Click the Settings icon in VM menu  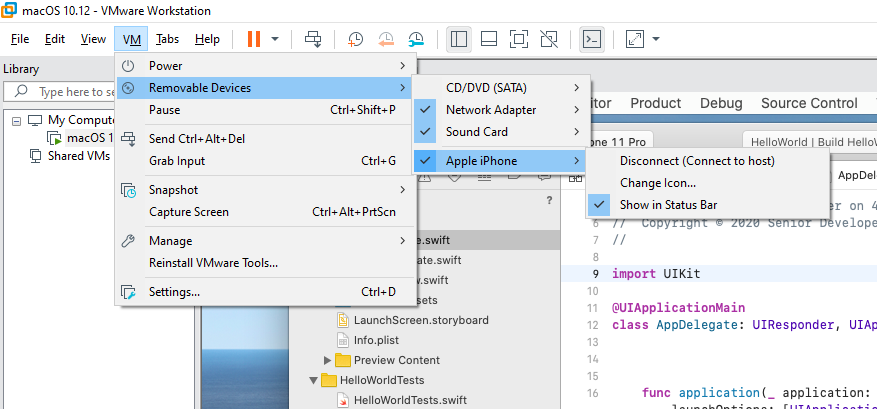coord(129,292)
